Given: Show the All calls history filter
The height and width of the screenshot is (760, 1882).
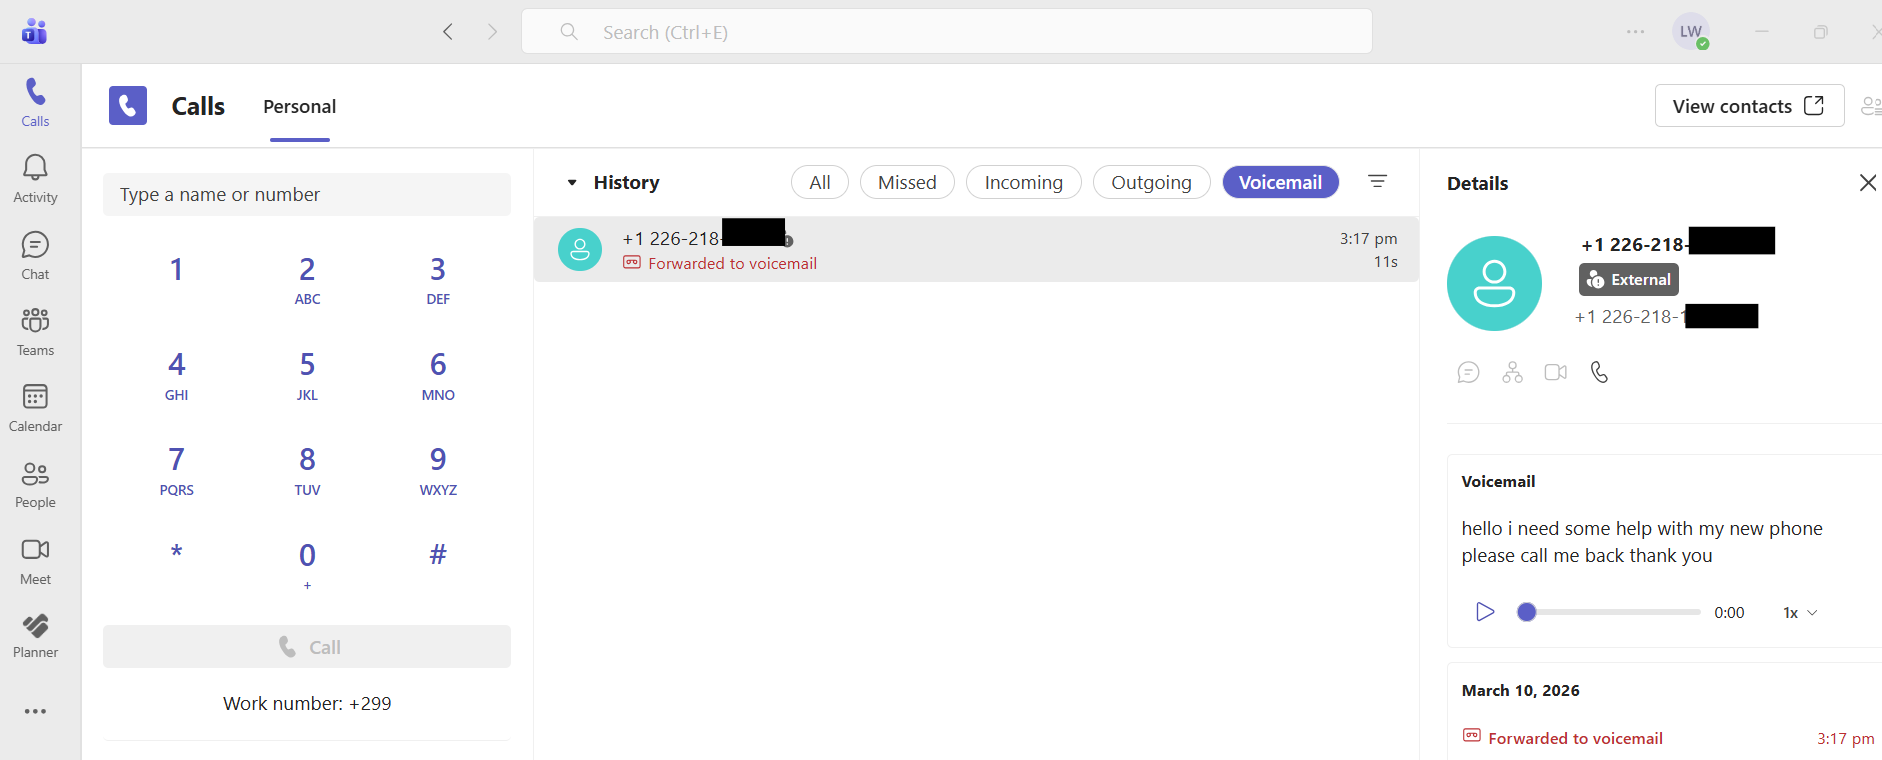Looking at the screenshot, I should click(x=819, y=182).
